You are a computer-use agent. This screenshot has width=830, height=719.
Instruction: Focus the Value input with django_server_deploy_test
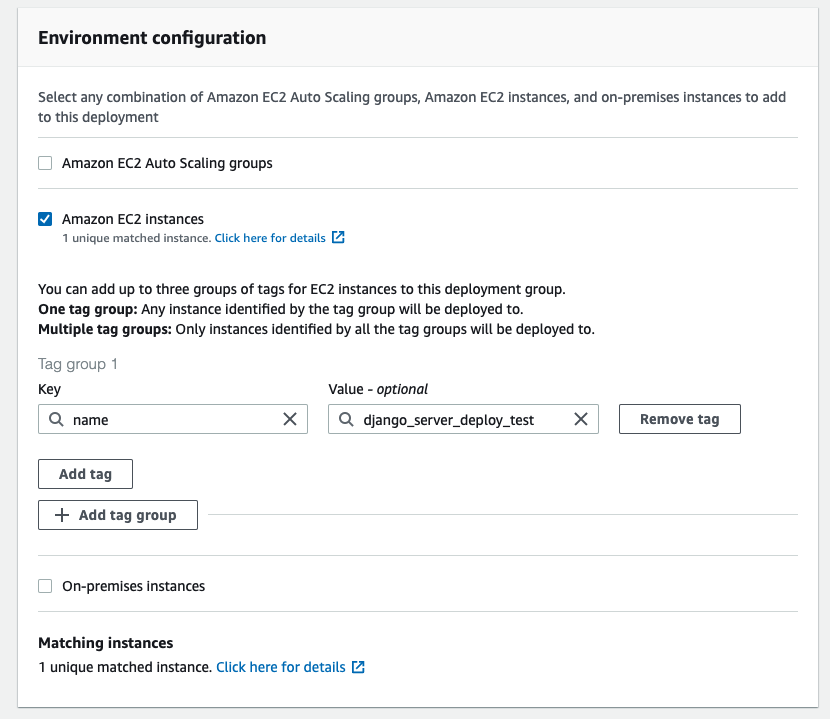[463, 419]
